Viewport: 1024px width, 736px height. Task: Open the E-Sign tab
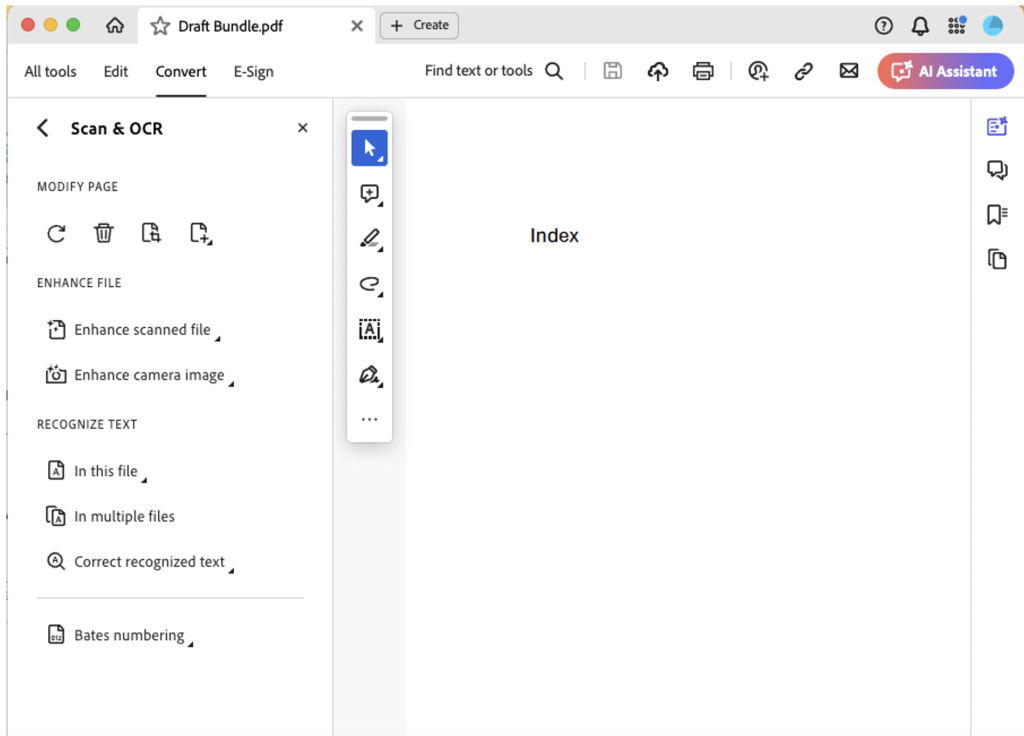coord(253,72)
